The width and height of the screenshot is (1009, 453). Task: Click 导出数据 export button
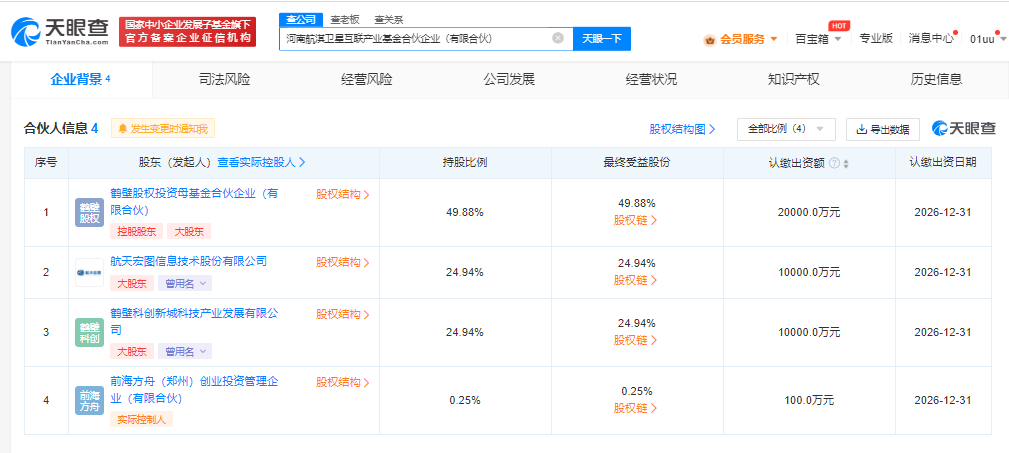882,129
